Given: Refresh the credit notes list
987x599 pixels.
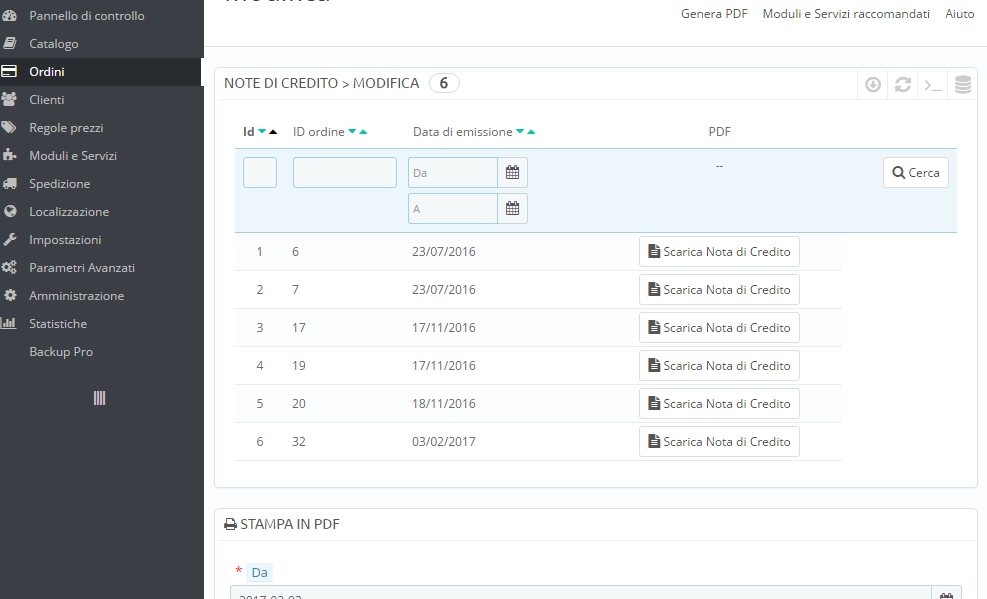Looking at the screenshot, I should [903, 85].
